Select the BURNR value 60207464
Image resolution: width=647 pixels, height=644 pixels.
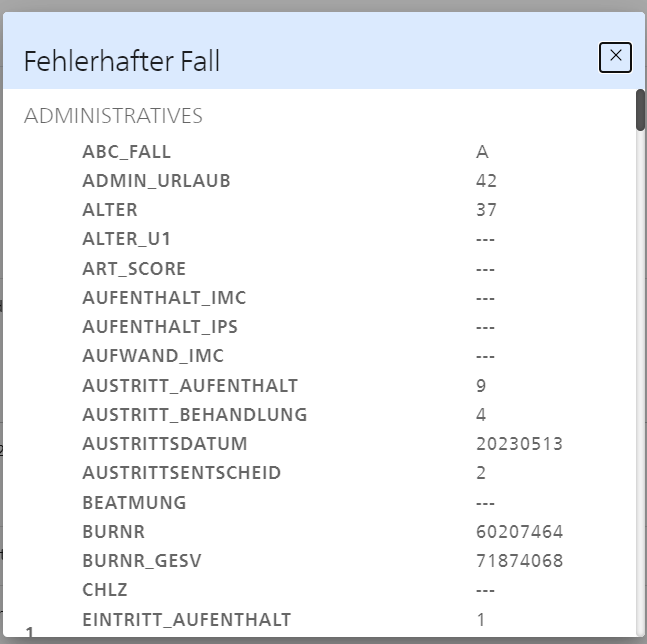point(519,532)
